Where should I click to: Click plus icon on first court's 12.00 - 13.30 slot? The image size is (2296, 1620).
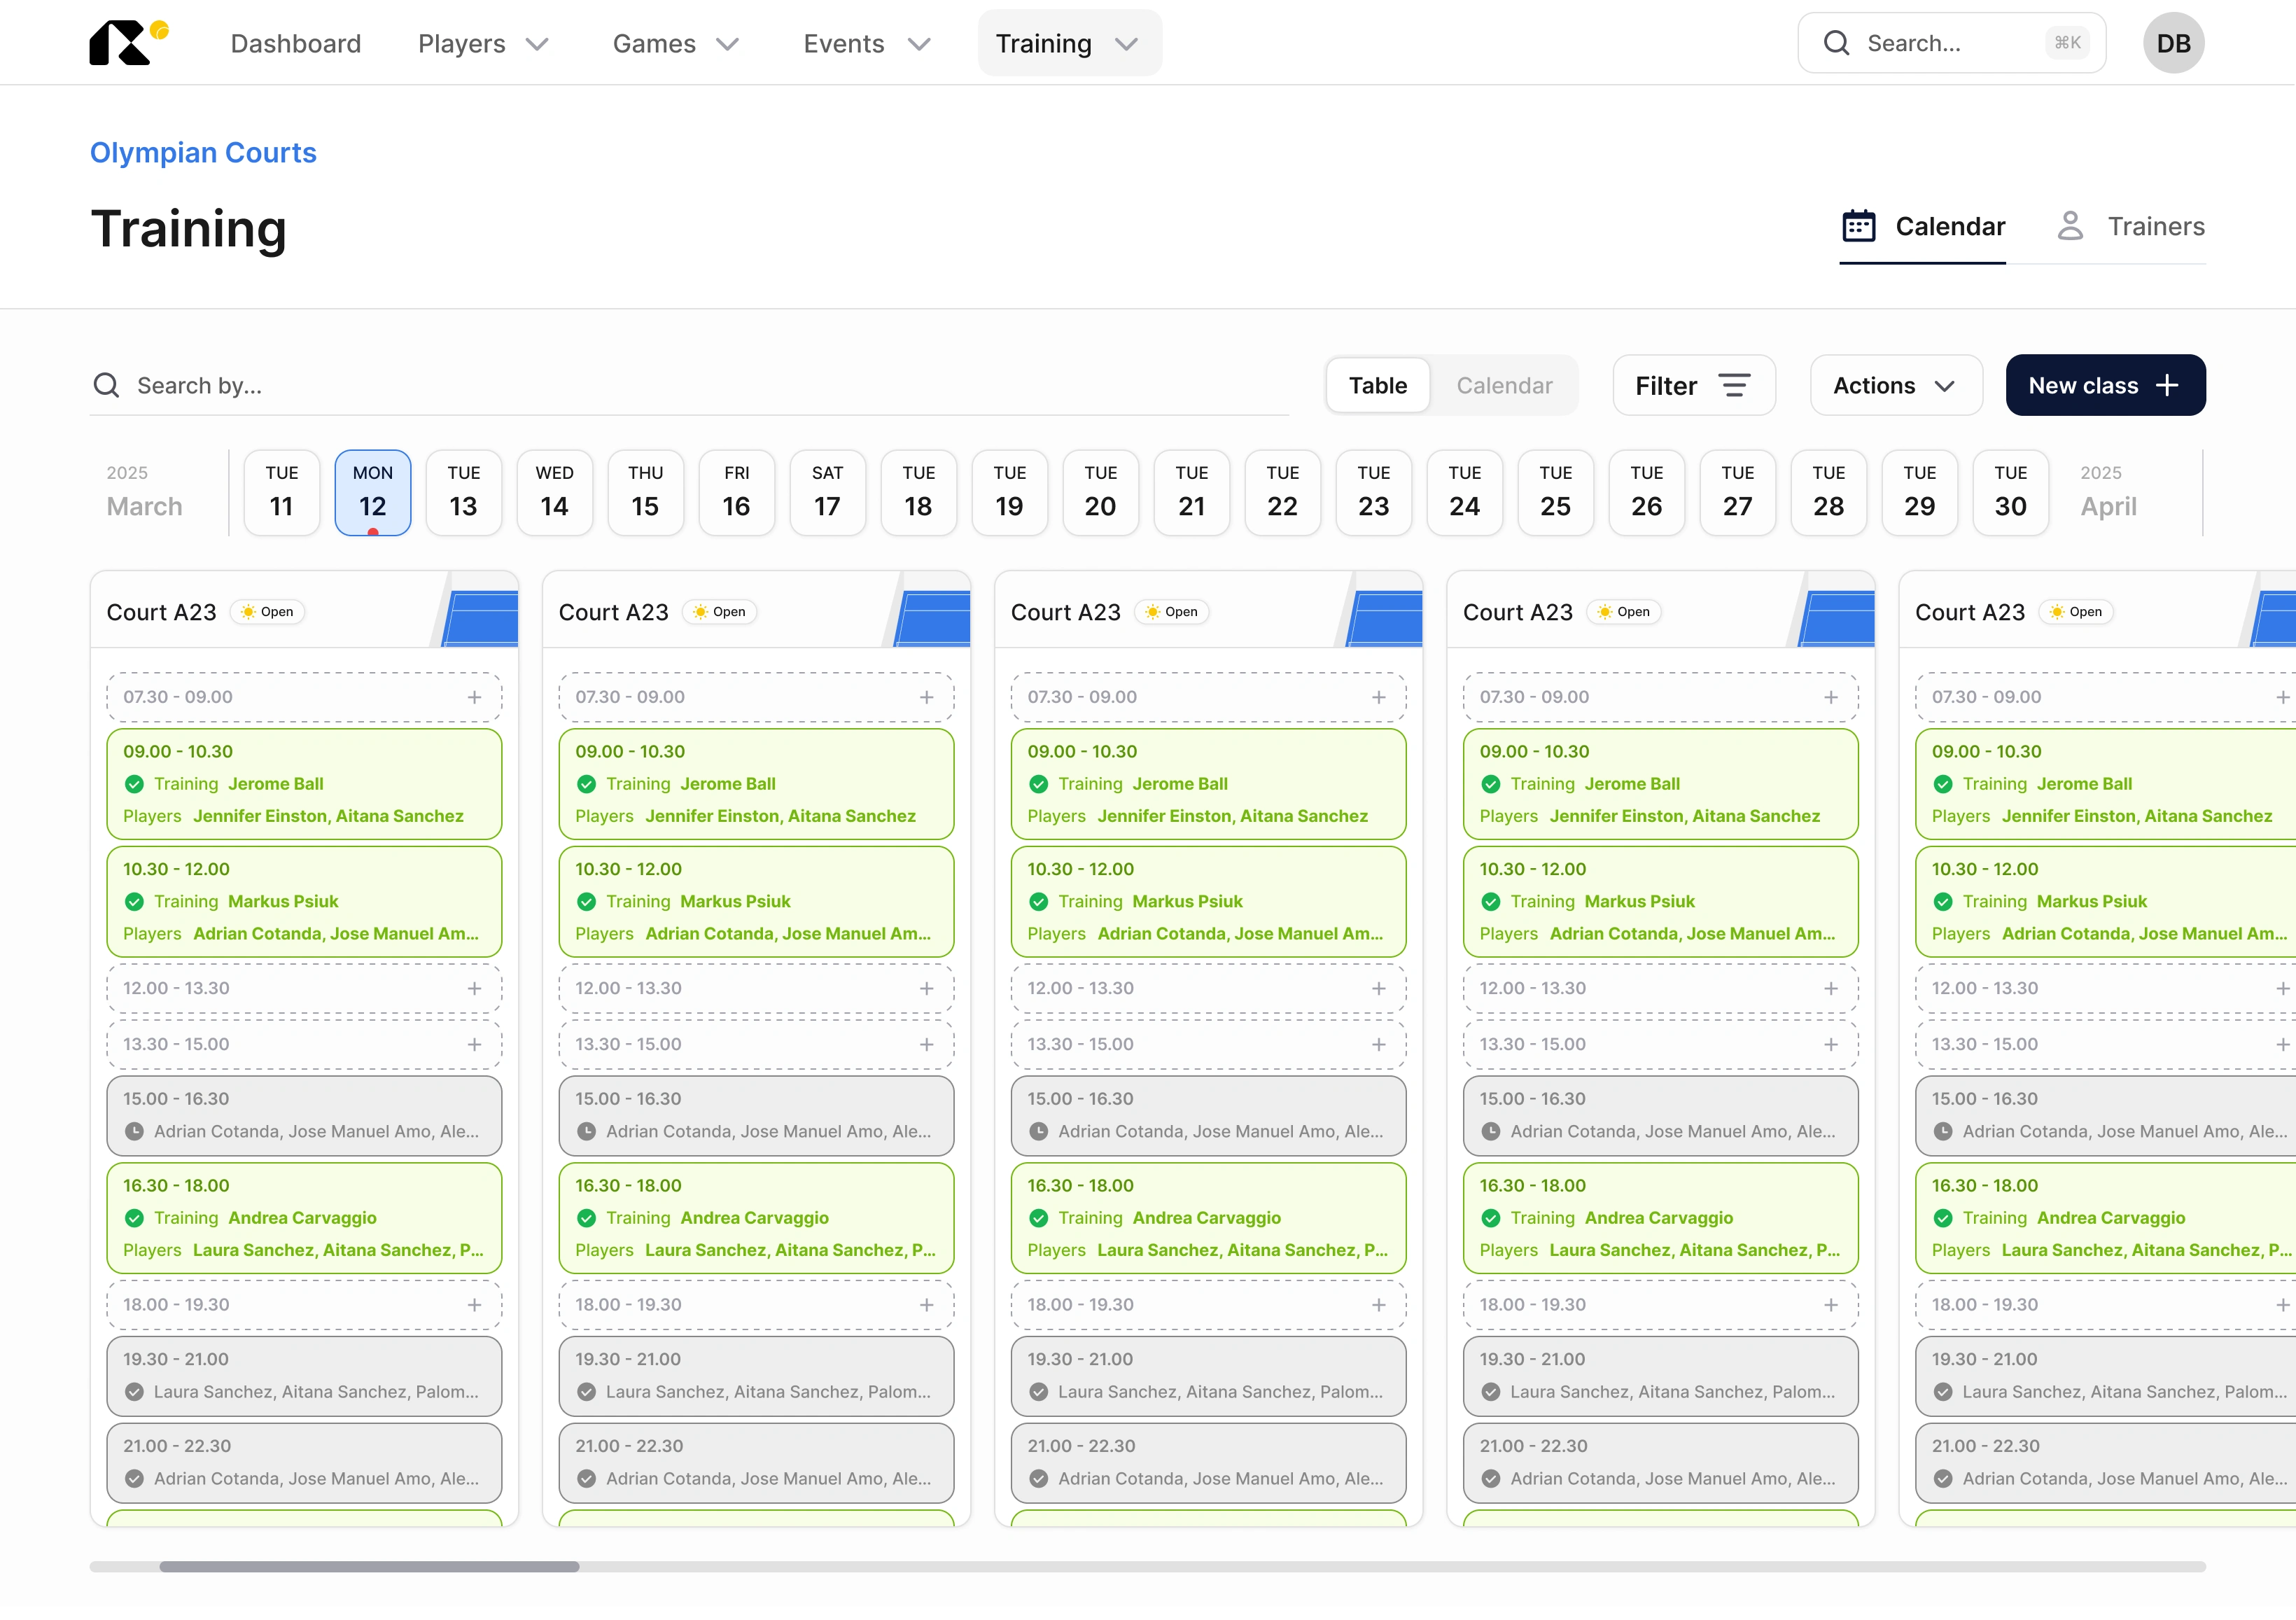(474, 988)
